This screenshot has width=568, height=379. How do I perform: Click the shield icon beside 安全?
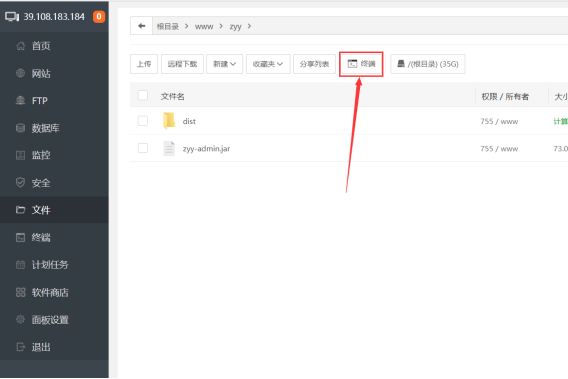[21, 183]
